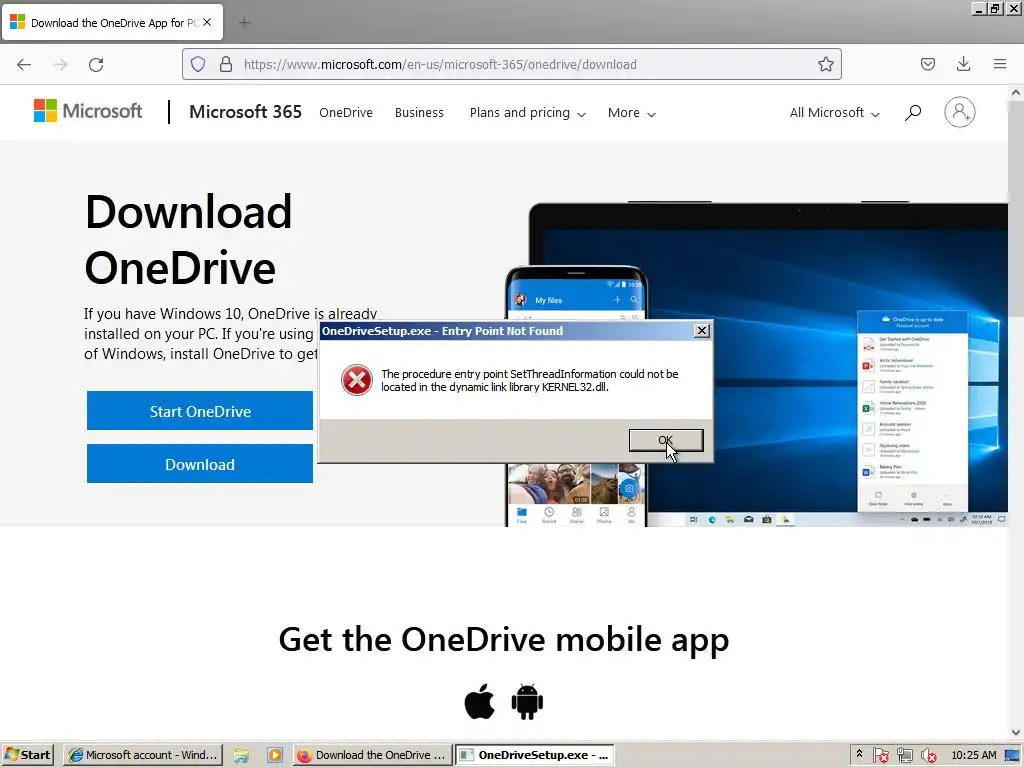Show hidden system tray icons
1024x768 pixels.
[859, 755]
